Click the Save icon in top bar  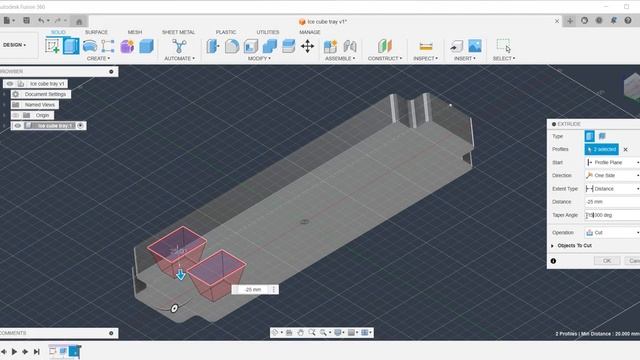pyautogui.click(x=26, y=20)
